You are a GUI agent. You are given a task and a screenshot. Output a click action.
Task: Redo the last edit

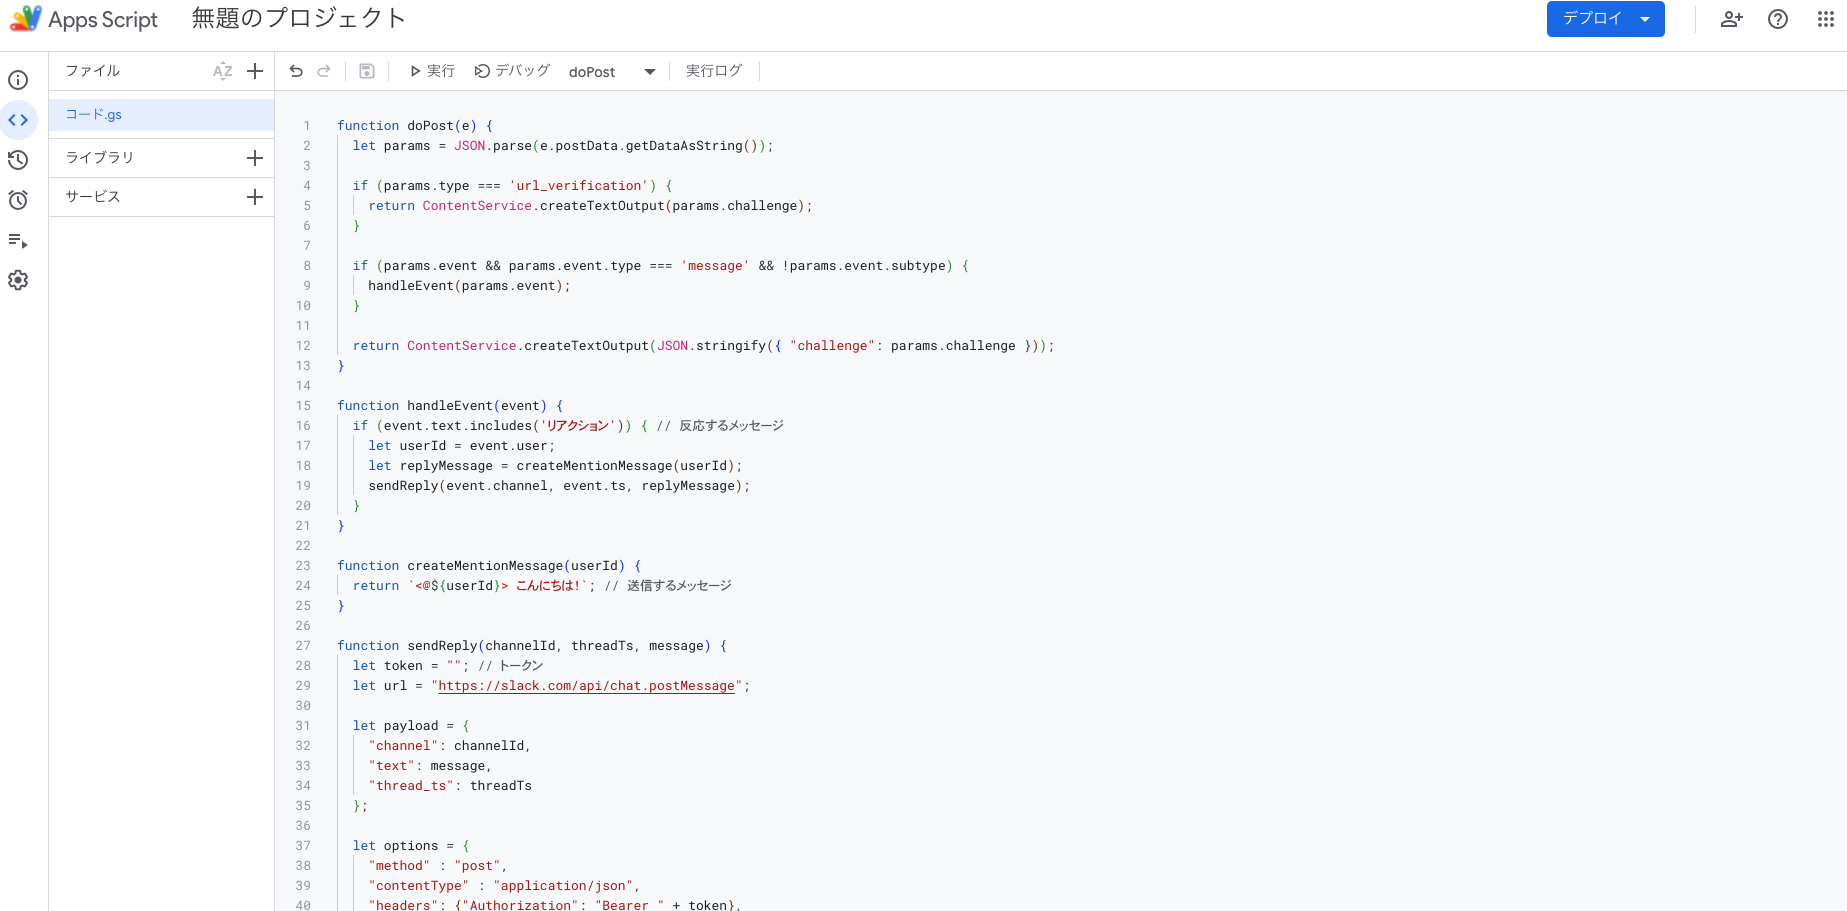point(323,70)
